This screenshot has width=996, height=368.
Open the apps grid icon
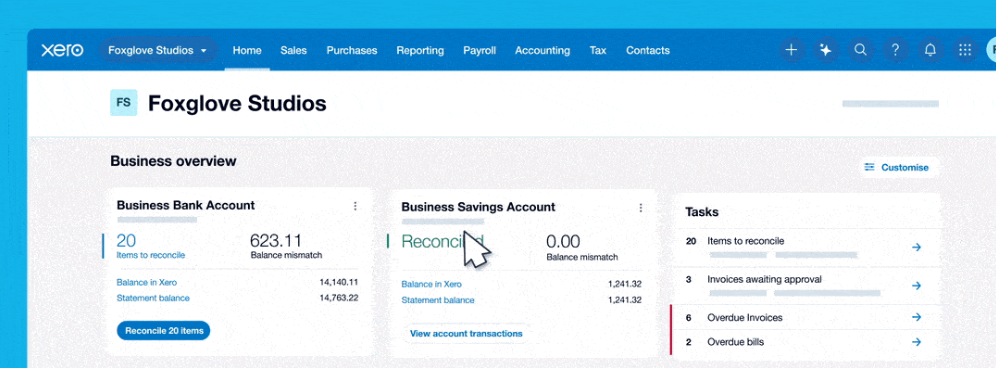click(965, 50)
